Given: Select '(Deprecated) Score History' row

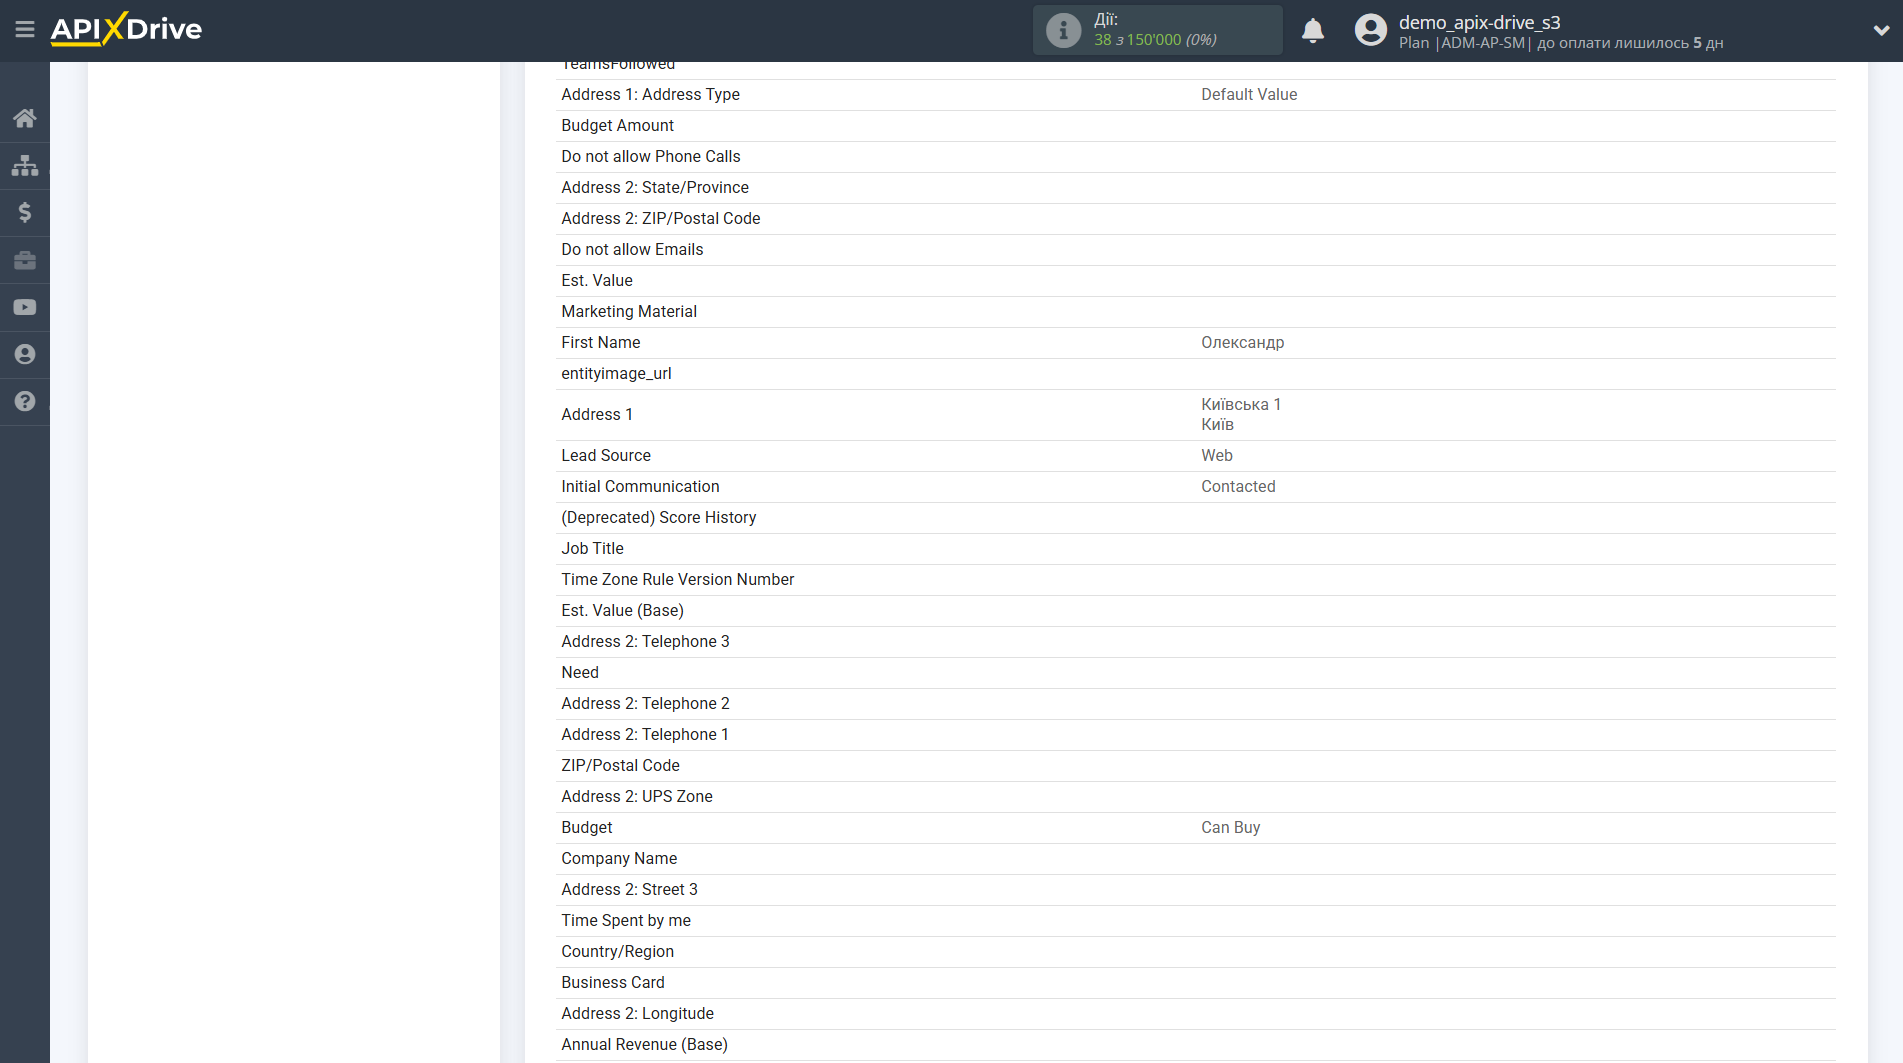Looking at the screenshot, I should [1196, 518].
